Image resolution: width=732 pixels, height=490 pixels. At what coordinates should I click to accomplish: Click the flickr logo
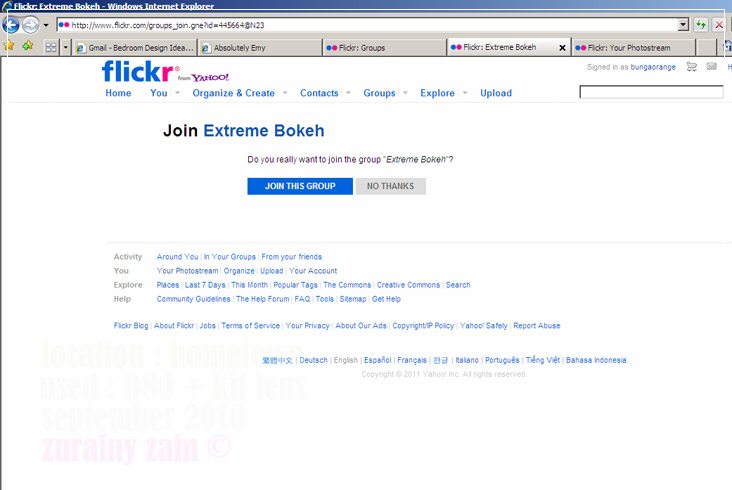[138, 71]
